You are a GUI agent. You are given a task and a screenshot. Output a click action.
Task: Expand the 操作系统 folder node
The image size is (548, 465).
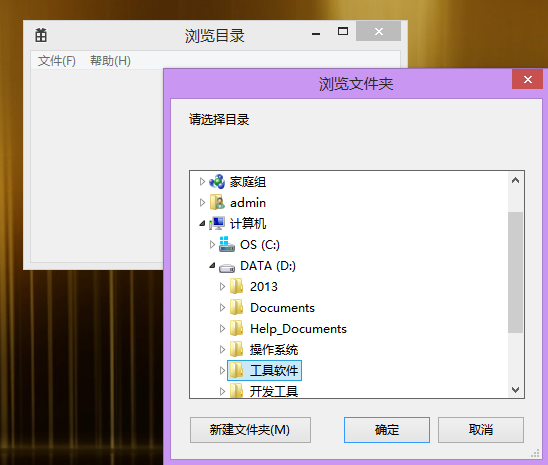click(222, 349)
